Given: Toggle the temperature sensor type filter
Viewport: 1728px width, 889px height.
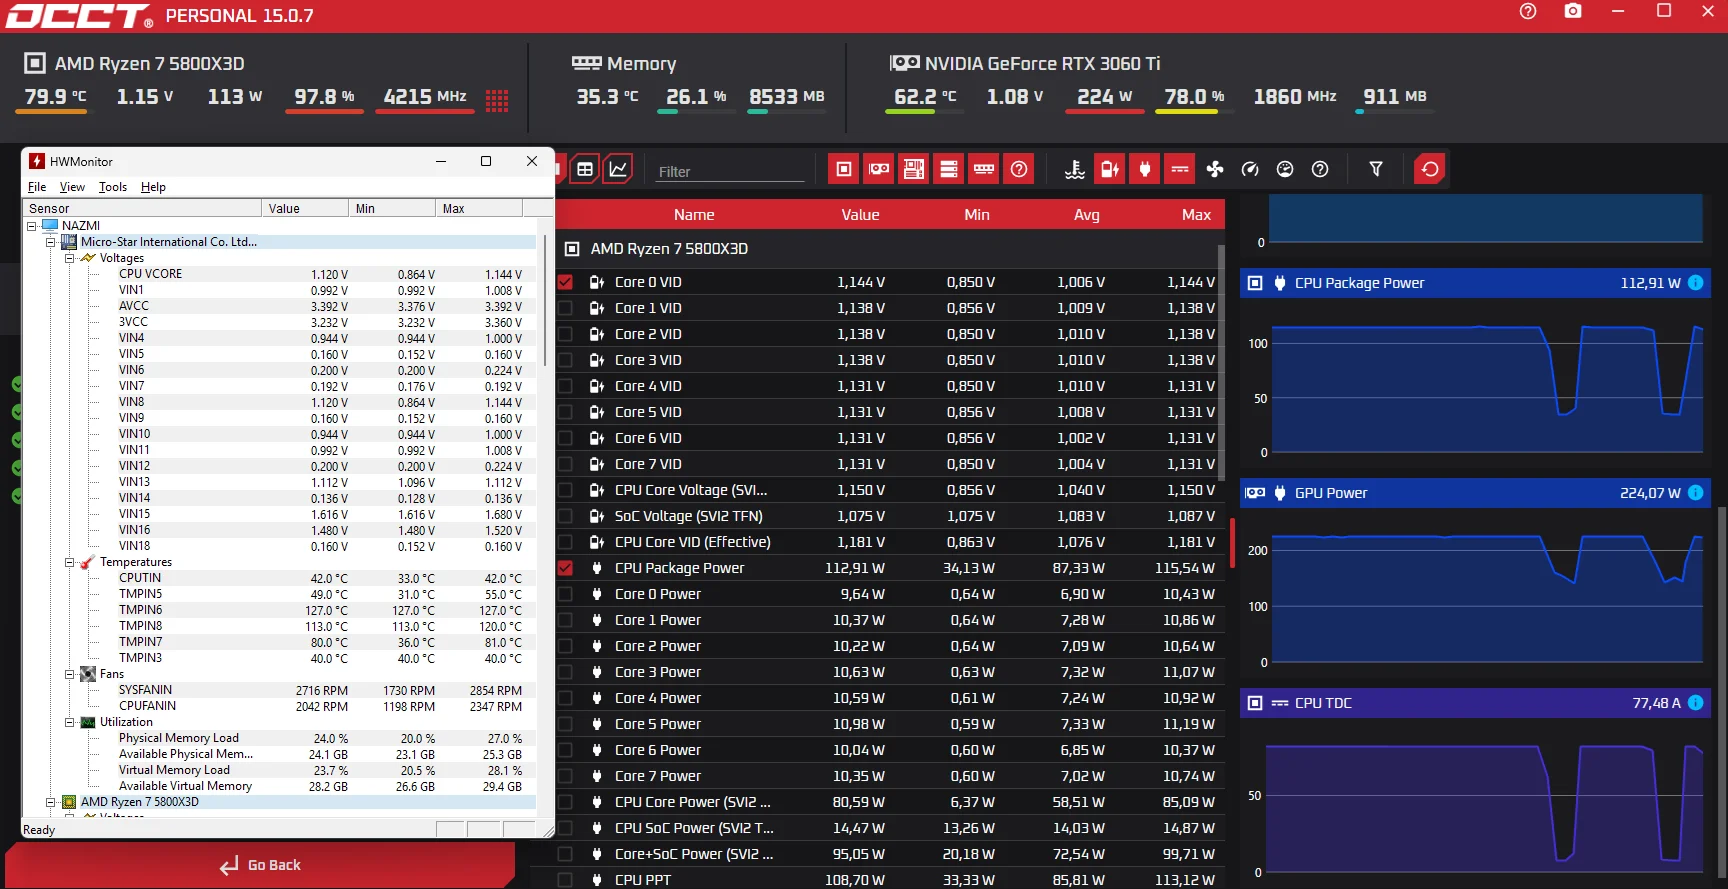Looking at the screenshot, I should pyautogui.click(x=1075, y=169).
